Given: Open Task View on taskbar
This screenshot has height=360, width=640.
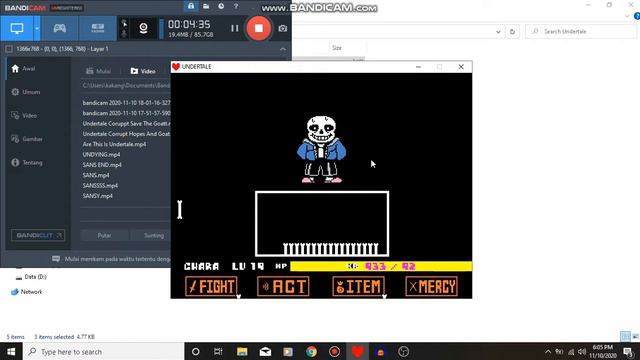Looking at the screenshot, I should click(218, 351).
